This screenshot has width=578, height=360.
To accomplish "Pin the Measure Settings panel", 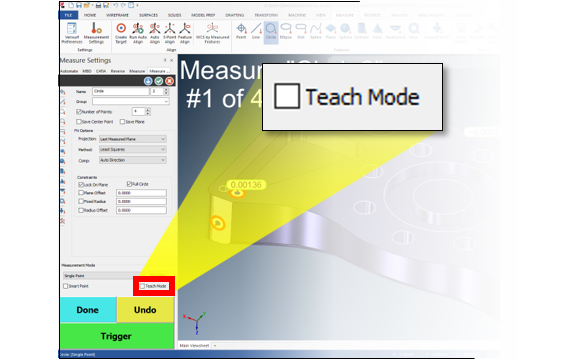I will 165,60.
